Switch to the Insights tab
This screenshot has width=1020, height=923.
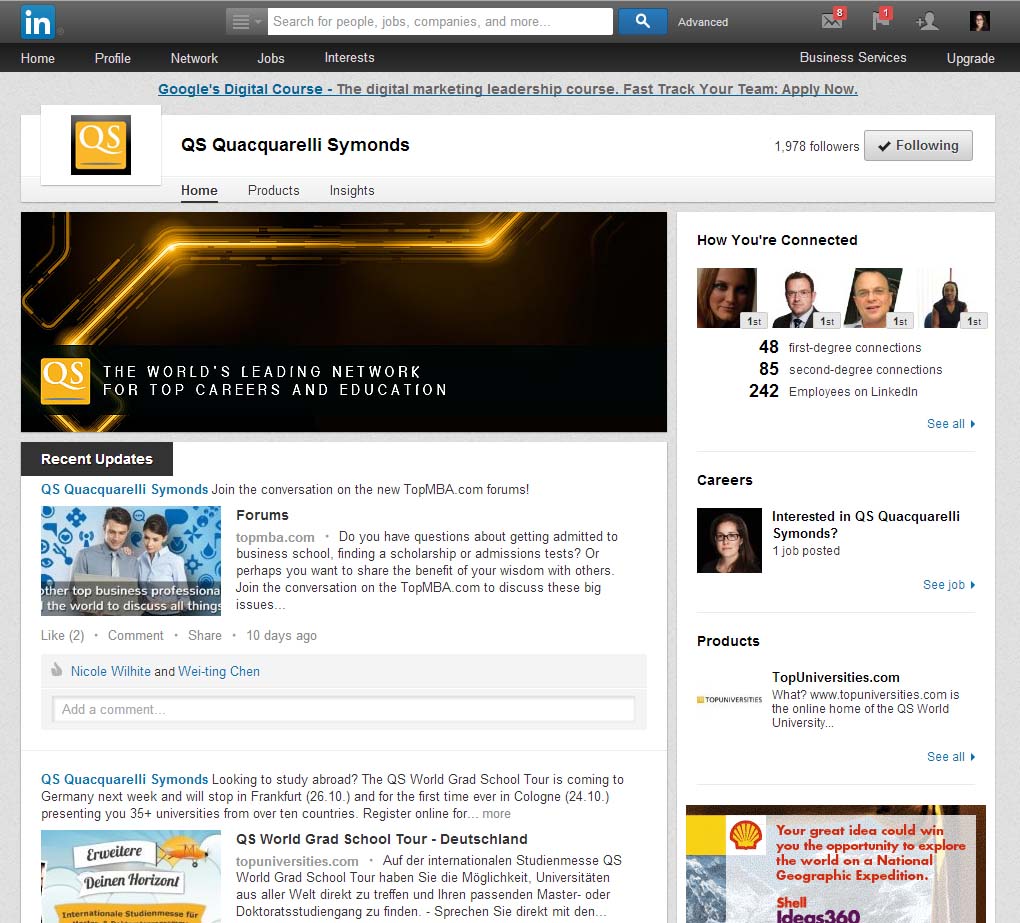tap(352, 191)
